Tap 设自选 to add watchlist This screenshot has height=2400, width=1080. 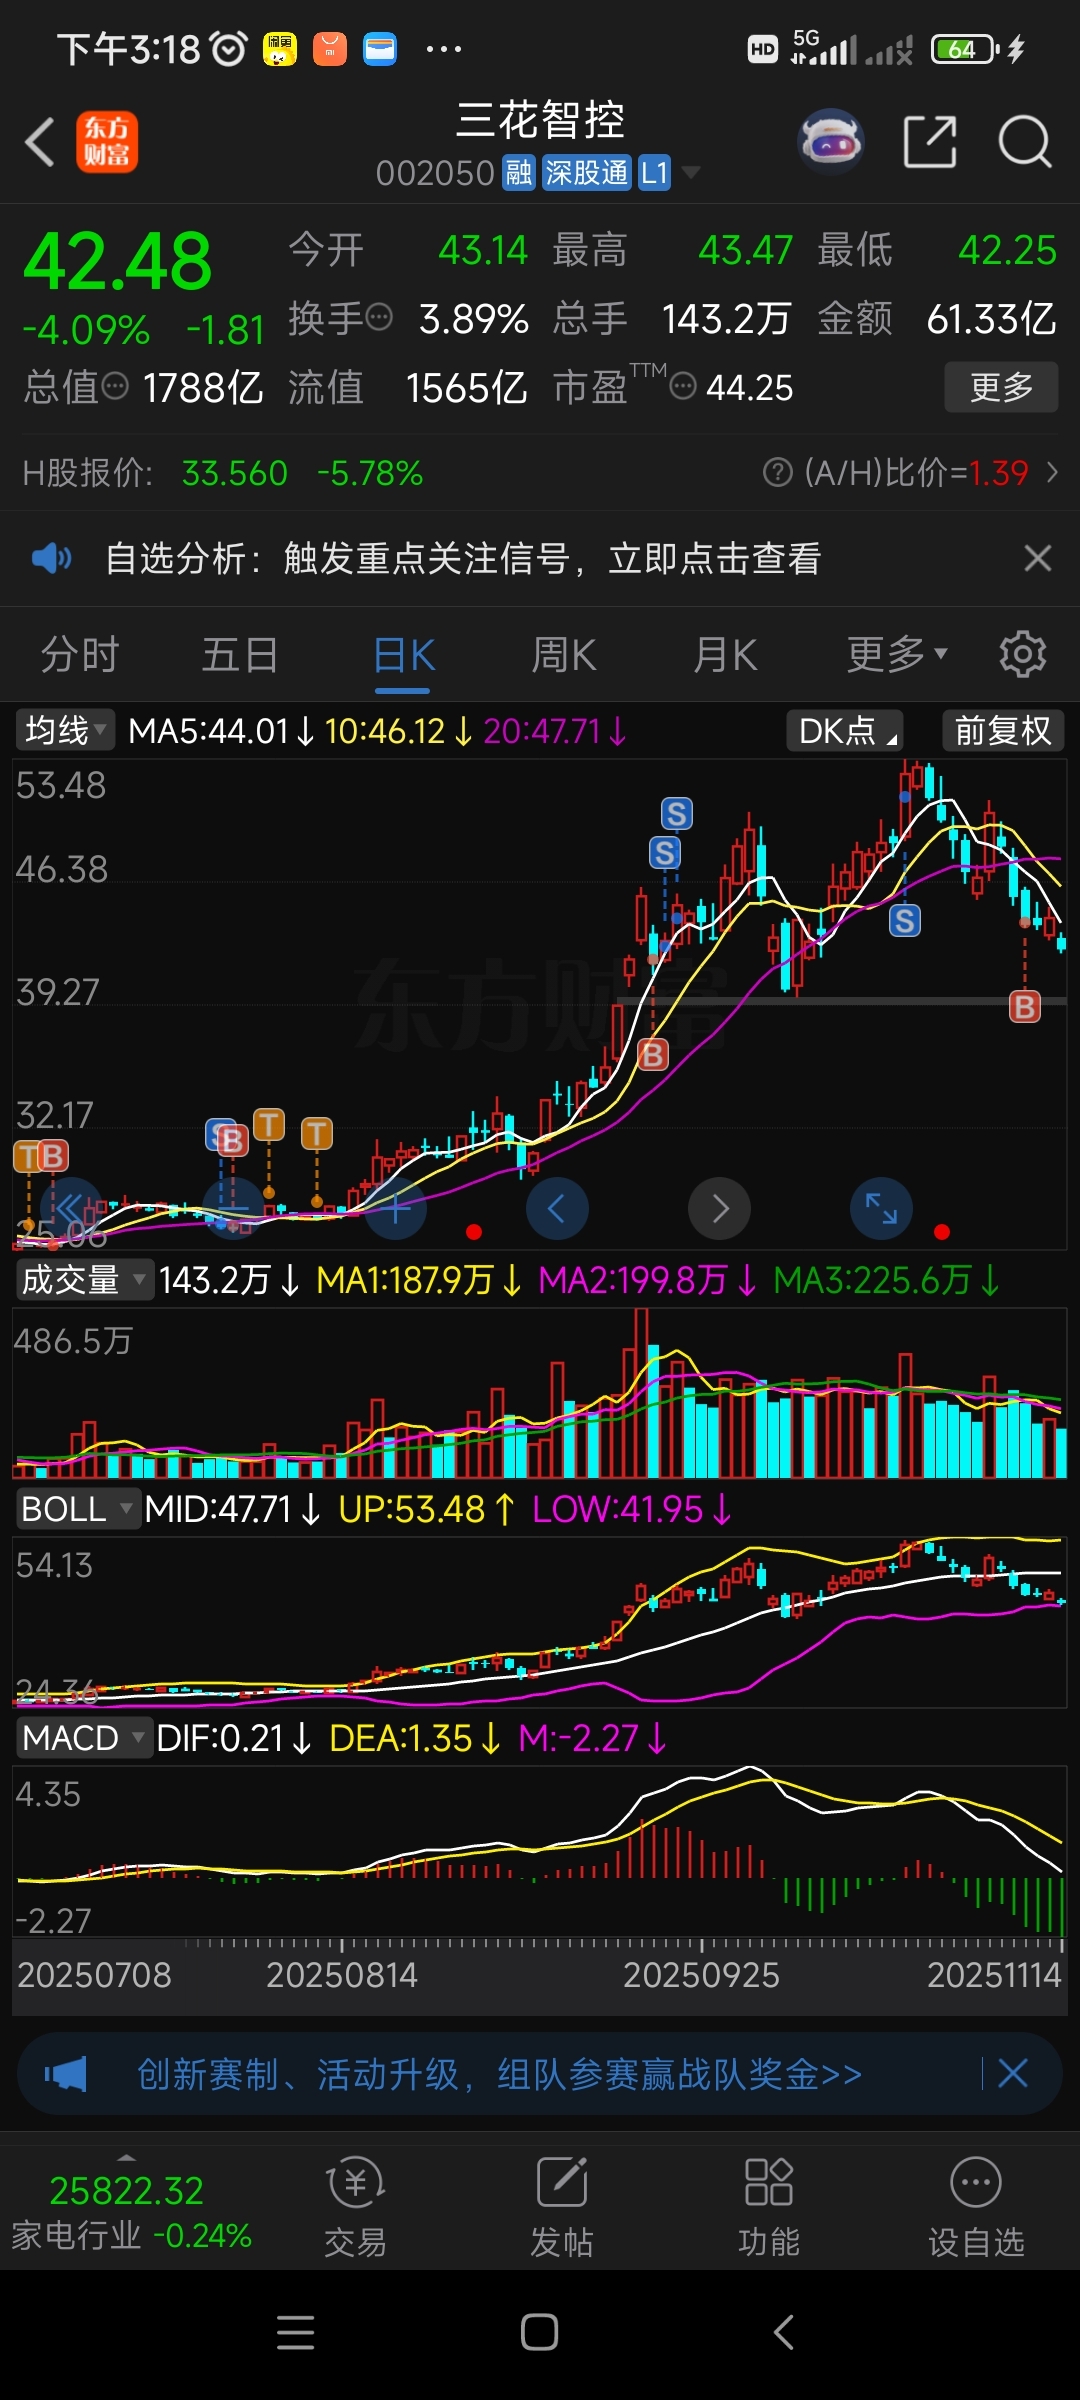[x=976, y=2208]
